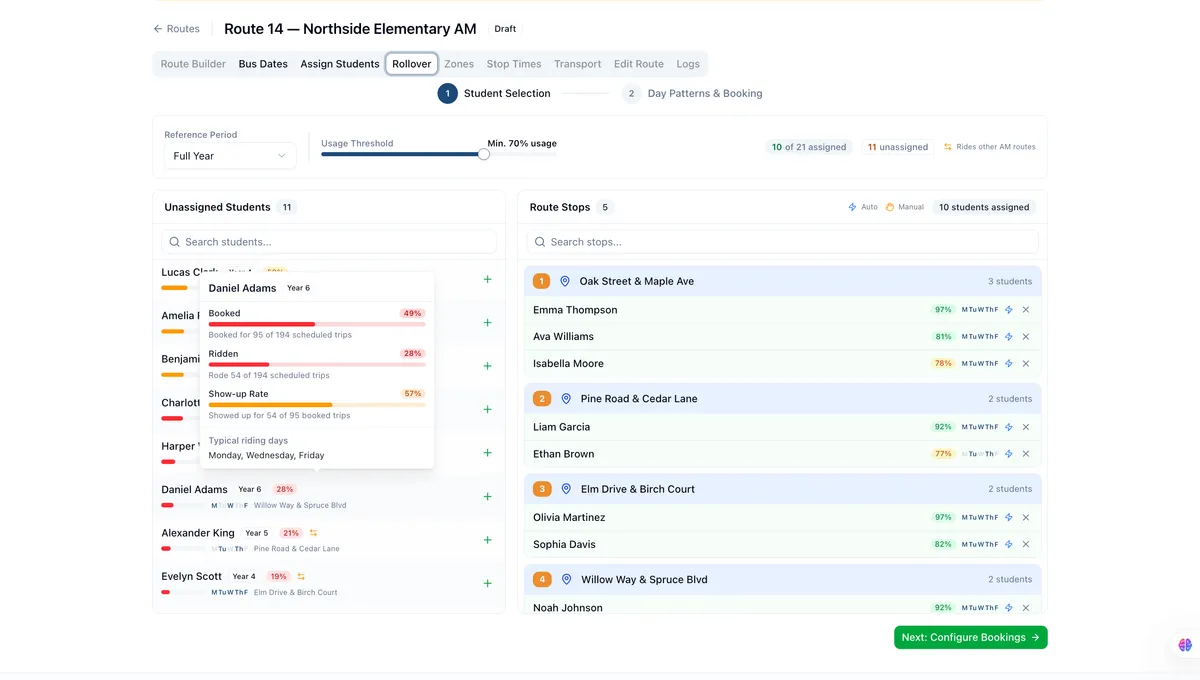This screenshot has height=680, width=1200.
Task: Select the Rollover tab
Action: (x=412, y=64)
